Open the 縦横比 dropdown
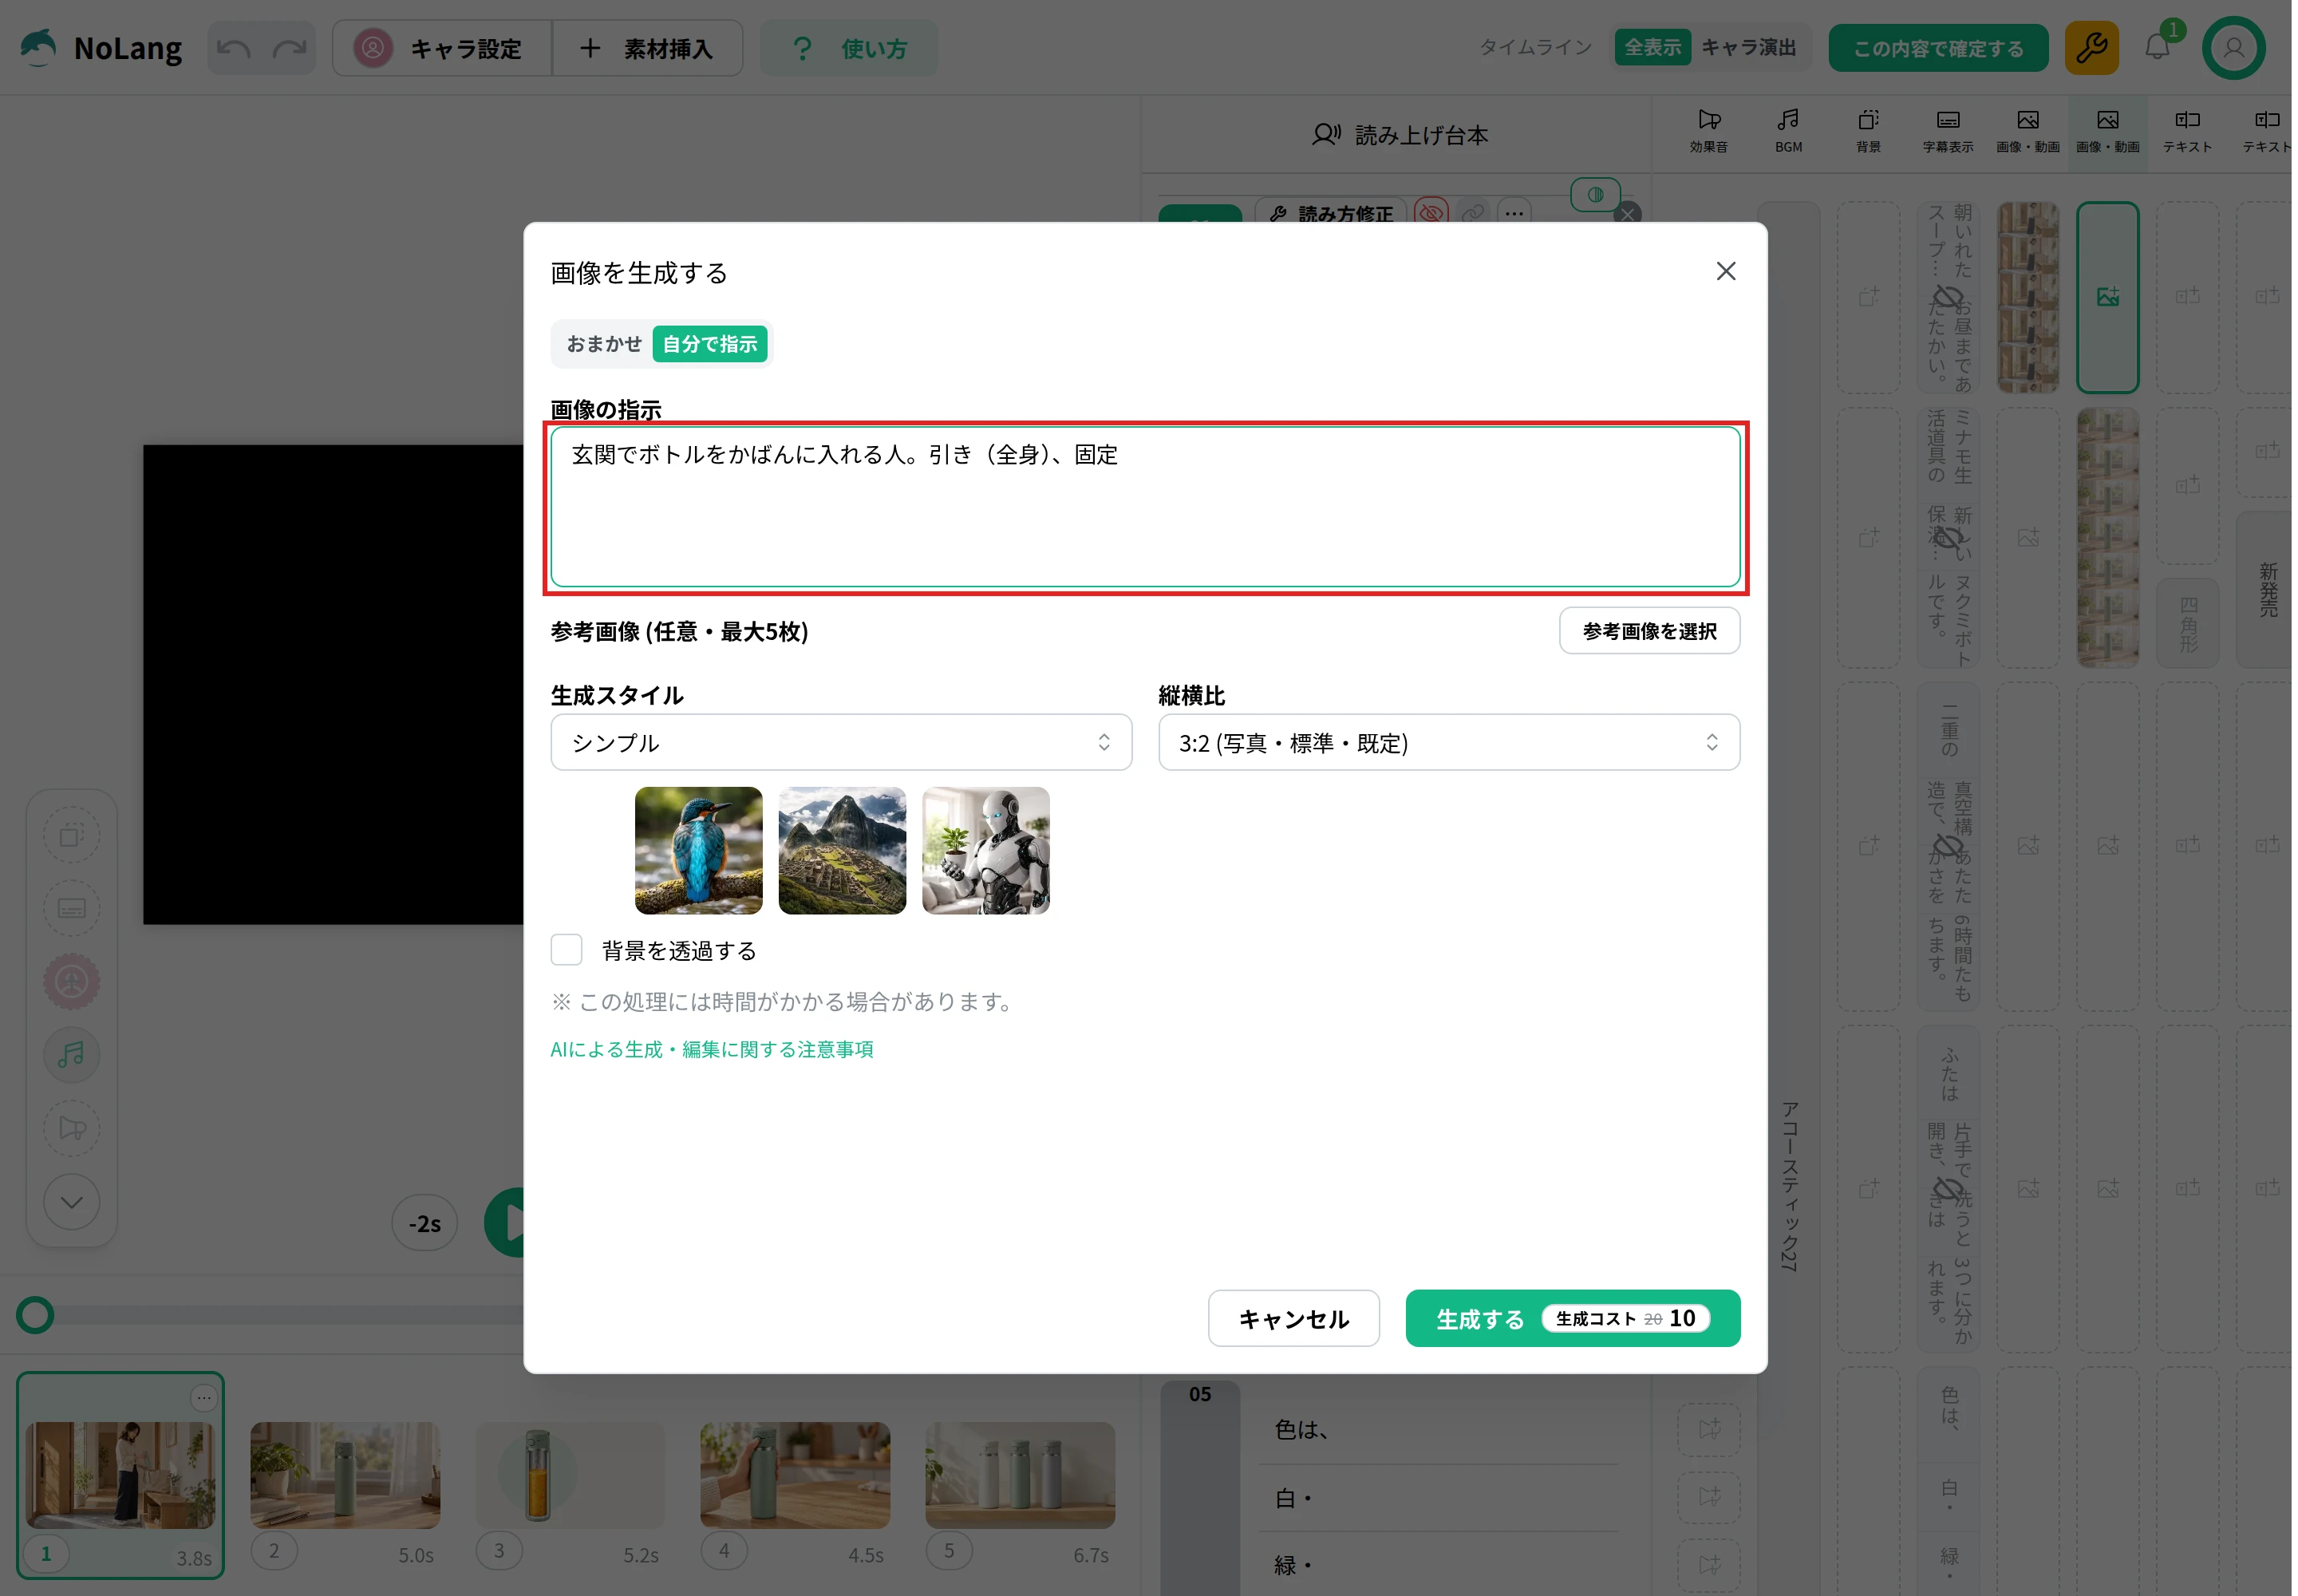The image size is (2298, 1596). 1448,742
